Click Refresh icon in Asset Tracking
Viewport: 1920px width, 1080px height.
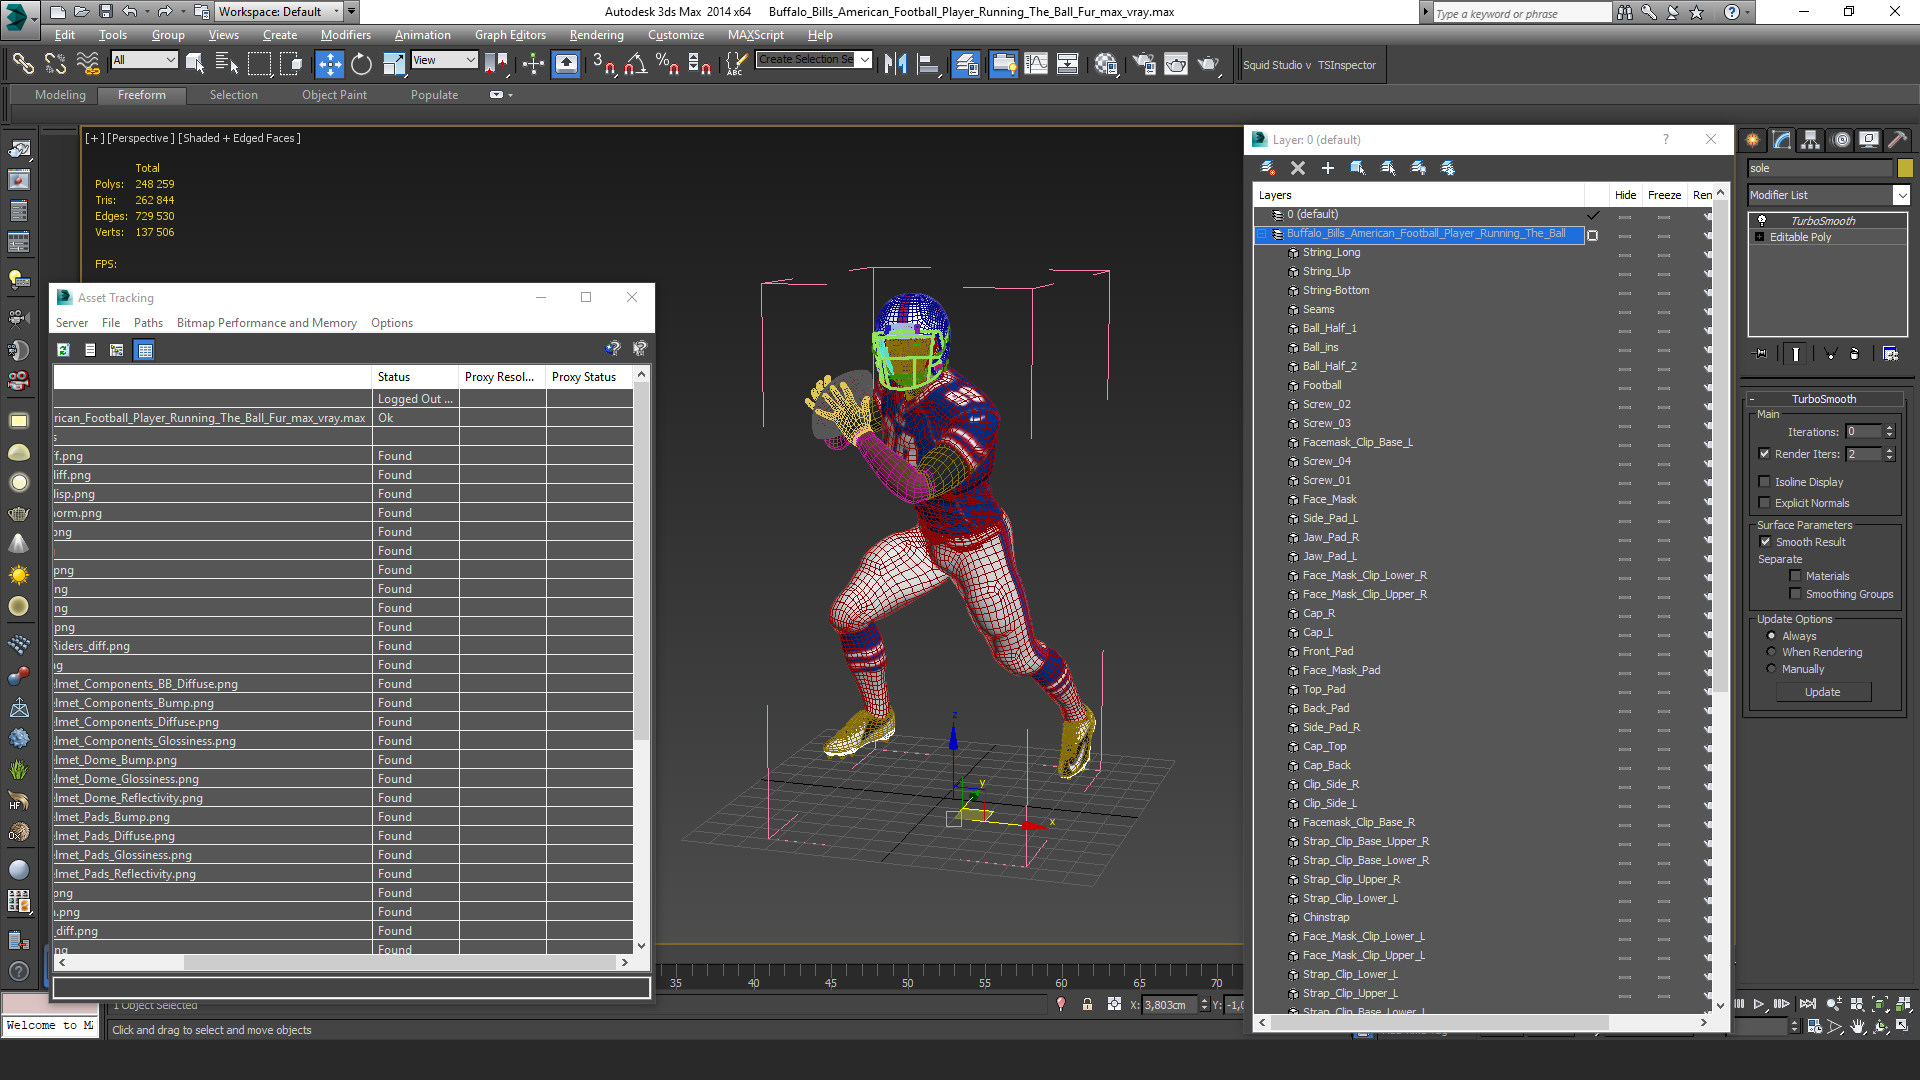[63, 350]
